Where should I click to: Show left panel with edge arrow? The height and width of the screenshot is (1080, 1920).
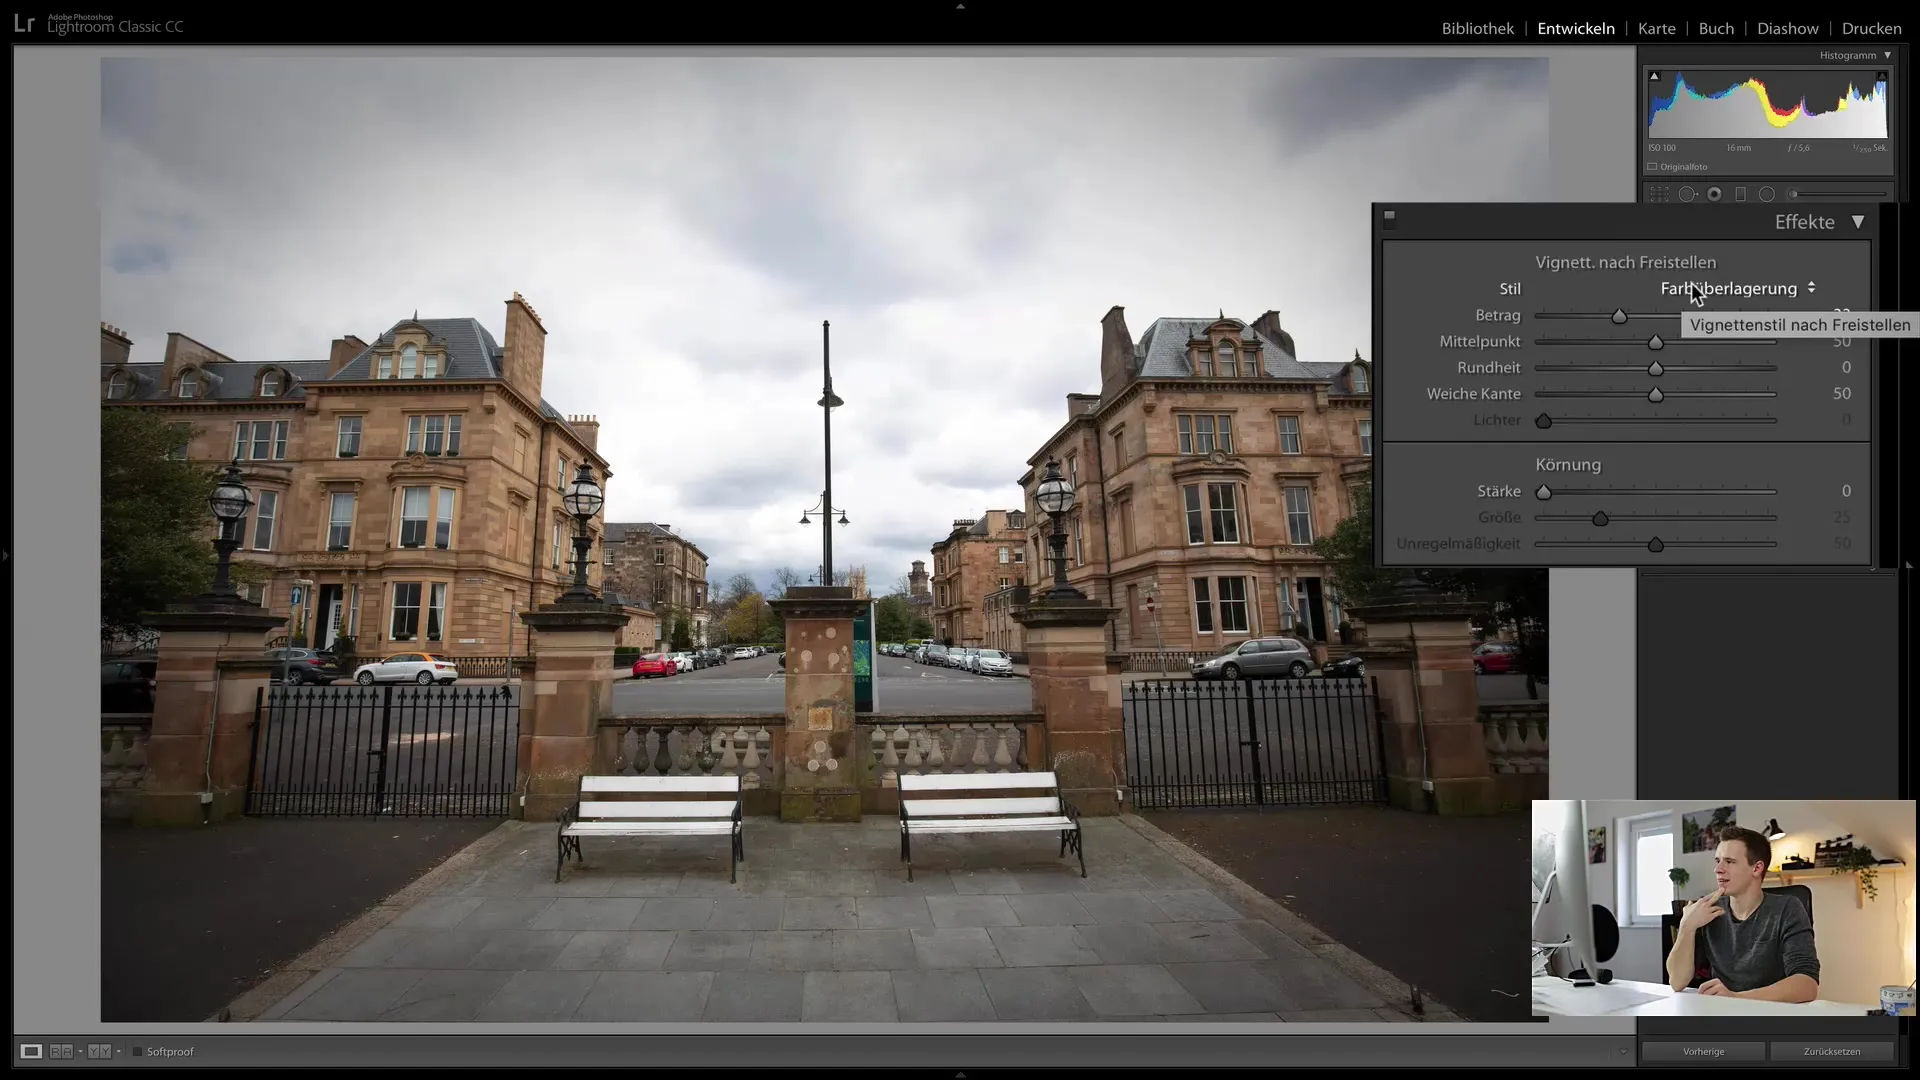tap(5, 555)
